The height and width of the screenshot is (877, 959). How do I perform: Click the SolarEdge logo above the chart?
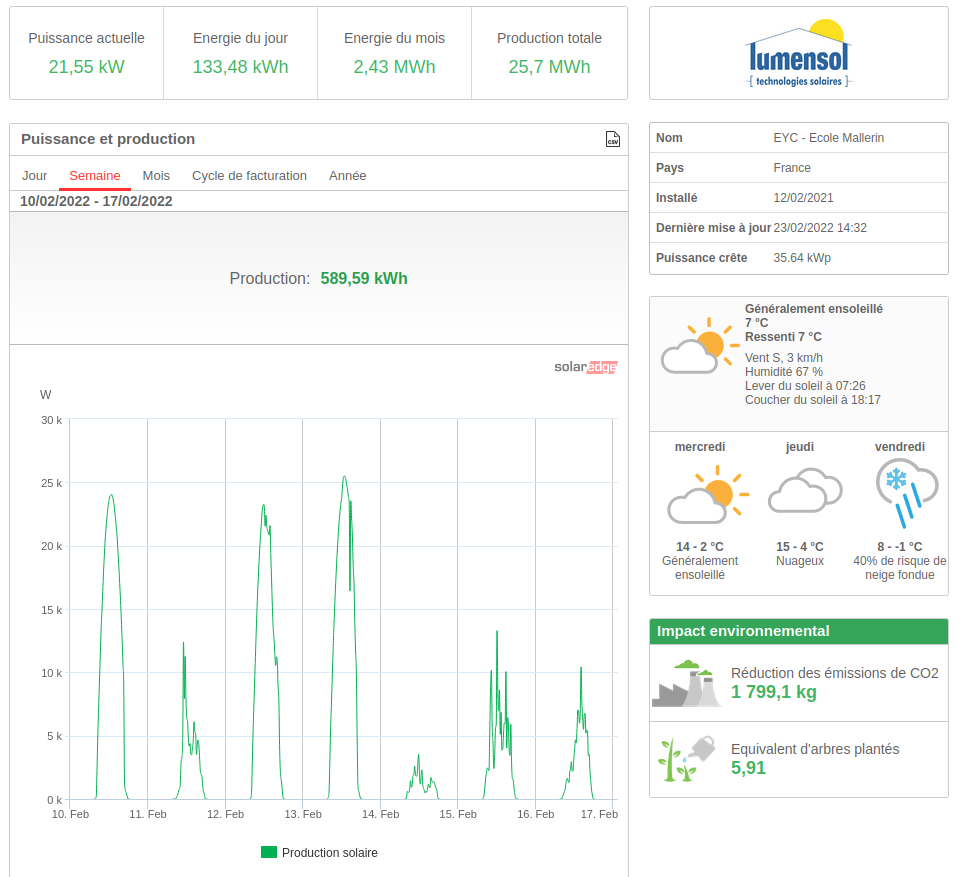coord(585,367)
